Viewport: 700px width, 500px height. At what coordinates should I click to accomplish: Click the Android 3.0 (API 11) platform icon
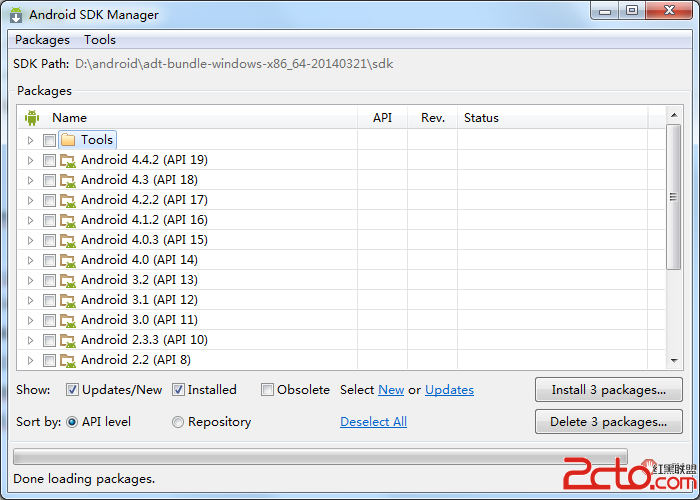click(68, 320)
